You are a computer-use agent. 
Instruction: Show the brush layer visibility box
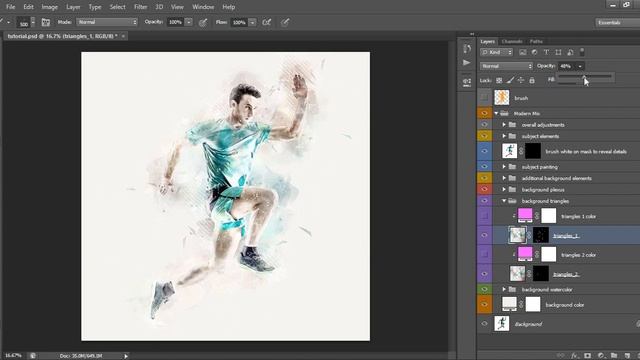coord(484,98)
